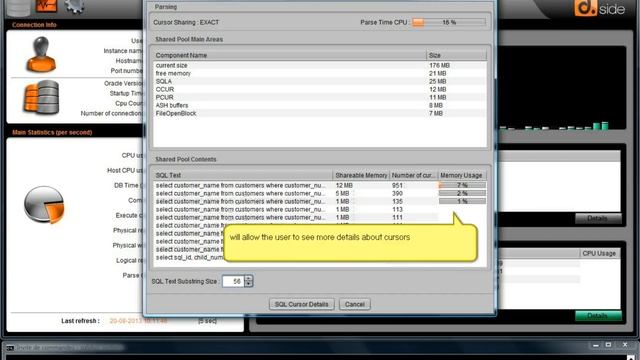Select the 'free memory' component row
Viewport: 640px width, 360px height.
click(x=320, y=73)
